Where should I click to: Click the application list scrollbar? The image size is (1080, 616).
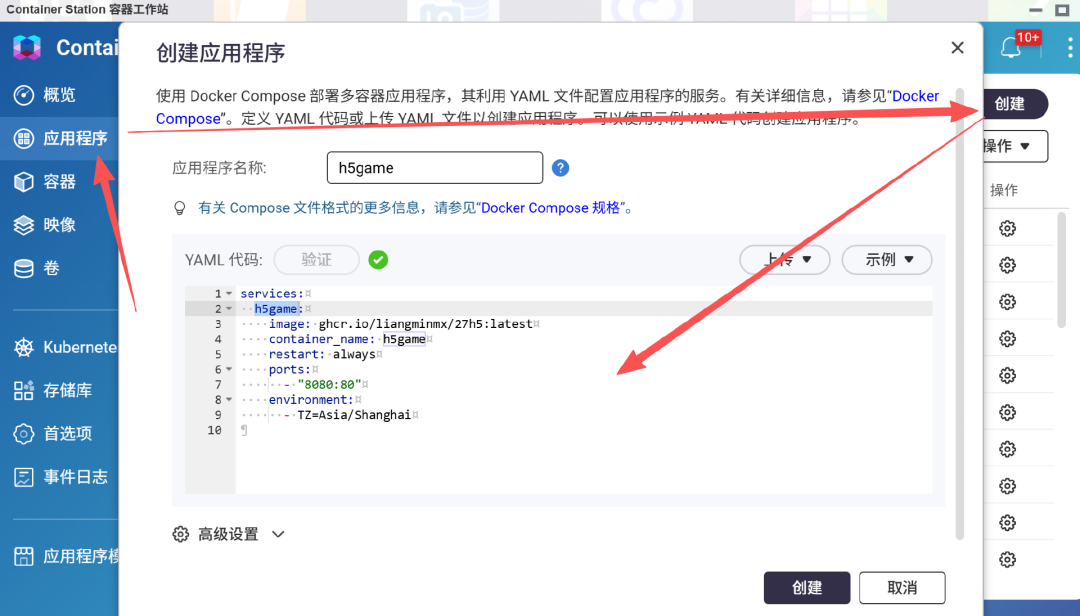pyautogui.click(x=1061, y=269)
